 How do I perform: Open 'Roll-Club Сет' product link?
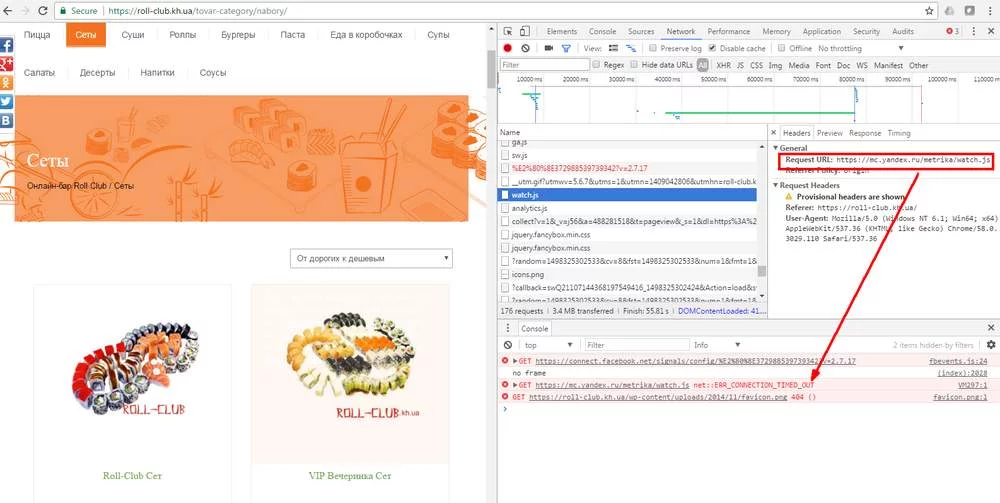pyautogui.click(x=133, y=476)
